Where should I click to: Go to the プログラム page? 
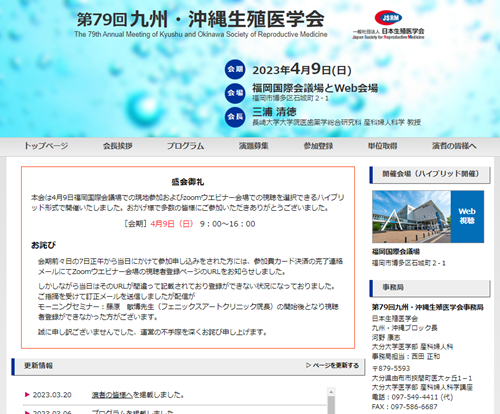[x=185, y=146]
